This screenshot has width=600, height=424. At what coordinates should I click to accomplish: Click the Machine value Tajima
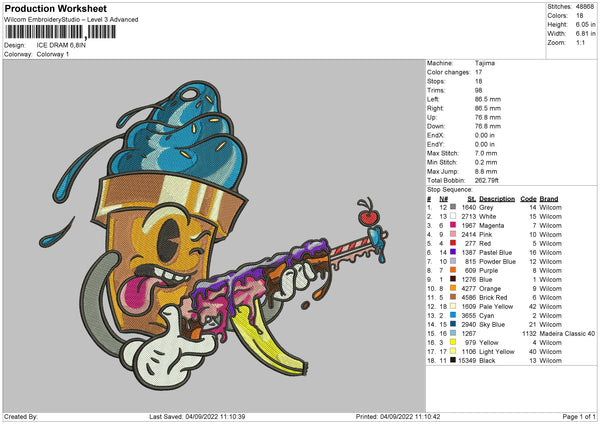click(485, 63)
